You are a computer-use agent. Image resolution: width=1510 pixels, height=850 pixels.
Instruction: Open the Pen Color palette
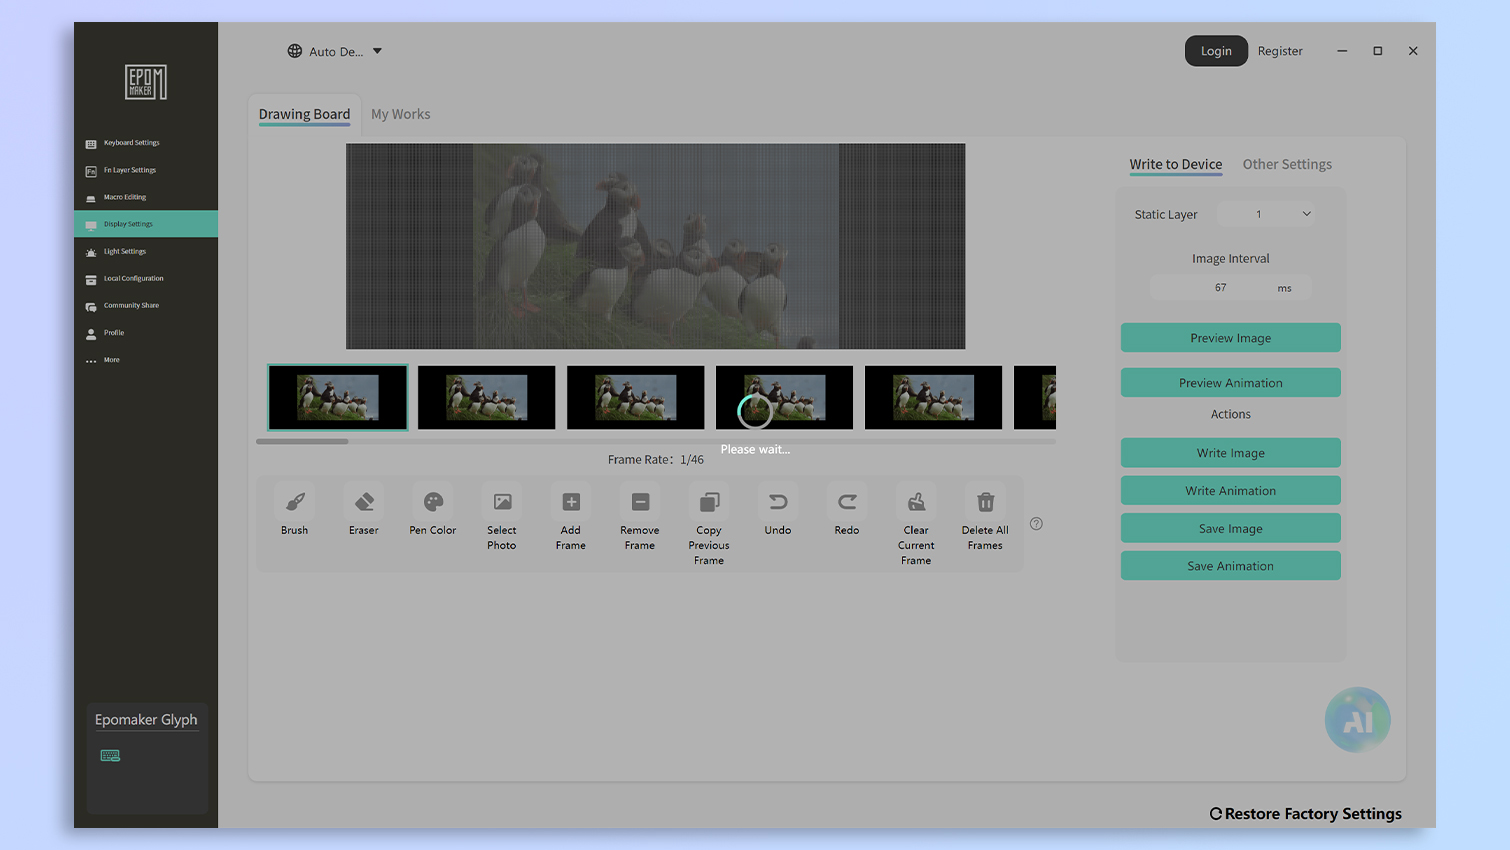433,502
